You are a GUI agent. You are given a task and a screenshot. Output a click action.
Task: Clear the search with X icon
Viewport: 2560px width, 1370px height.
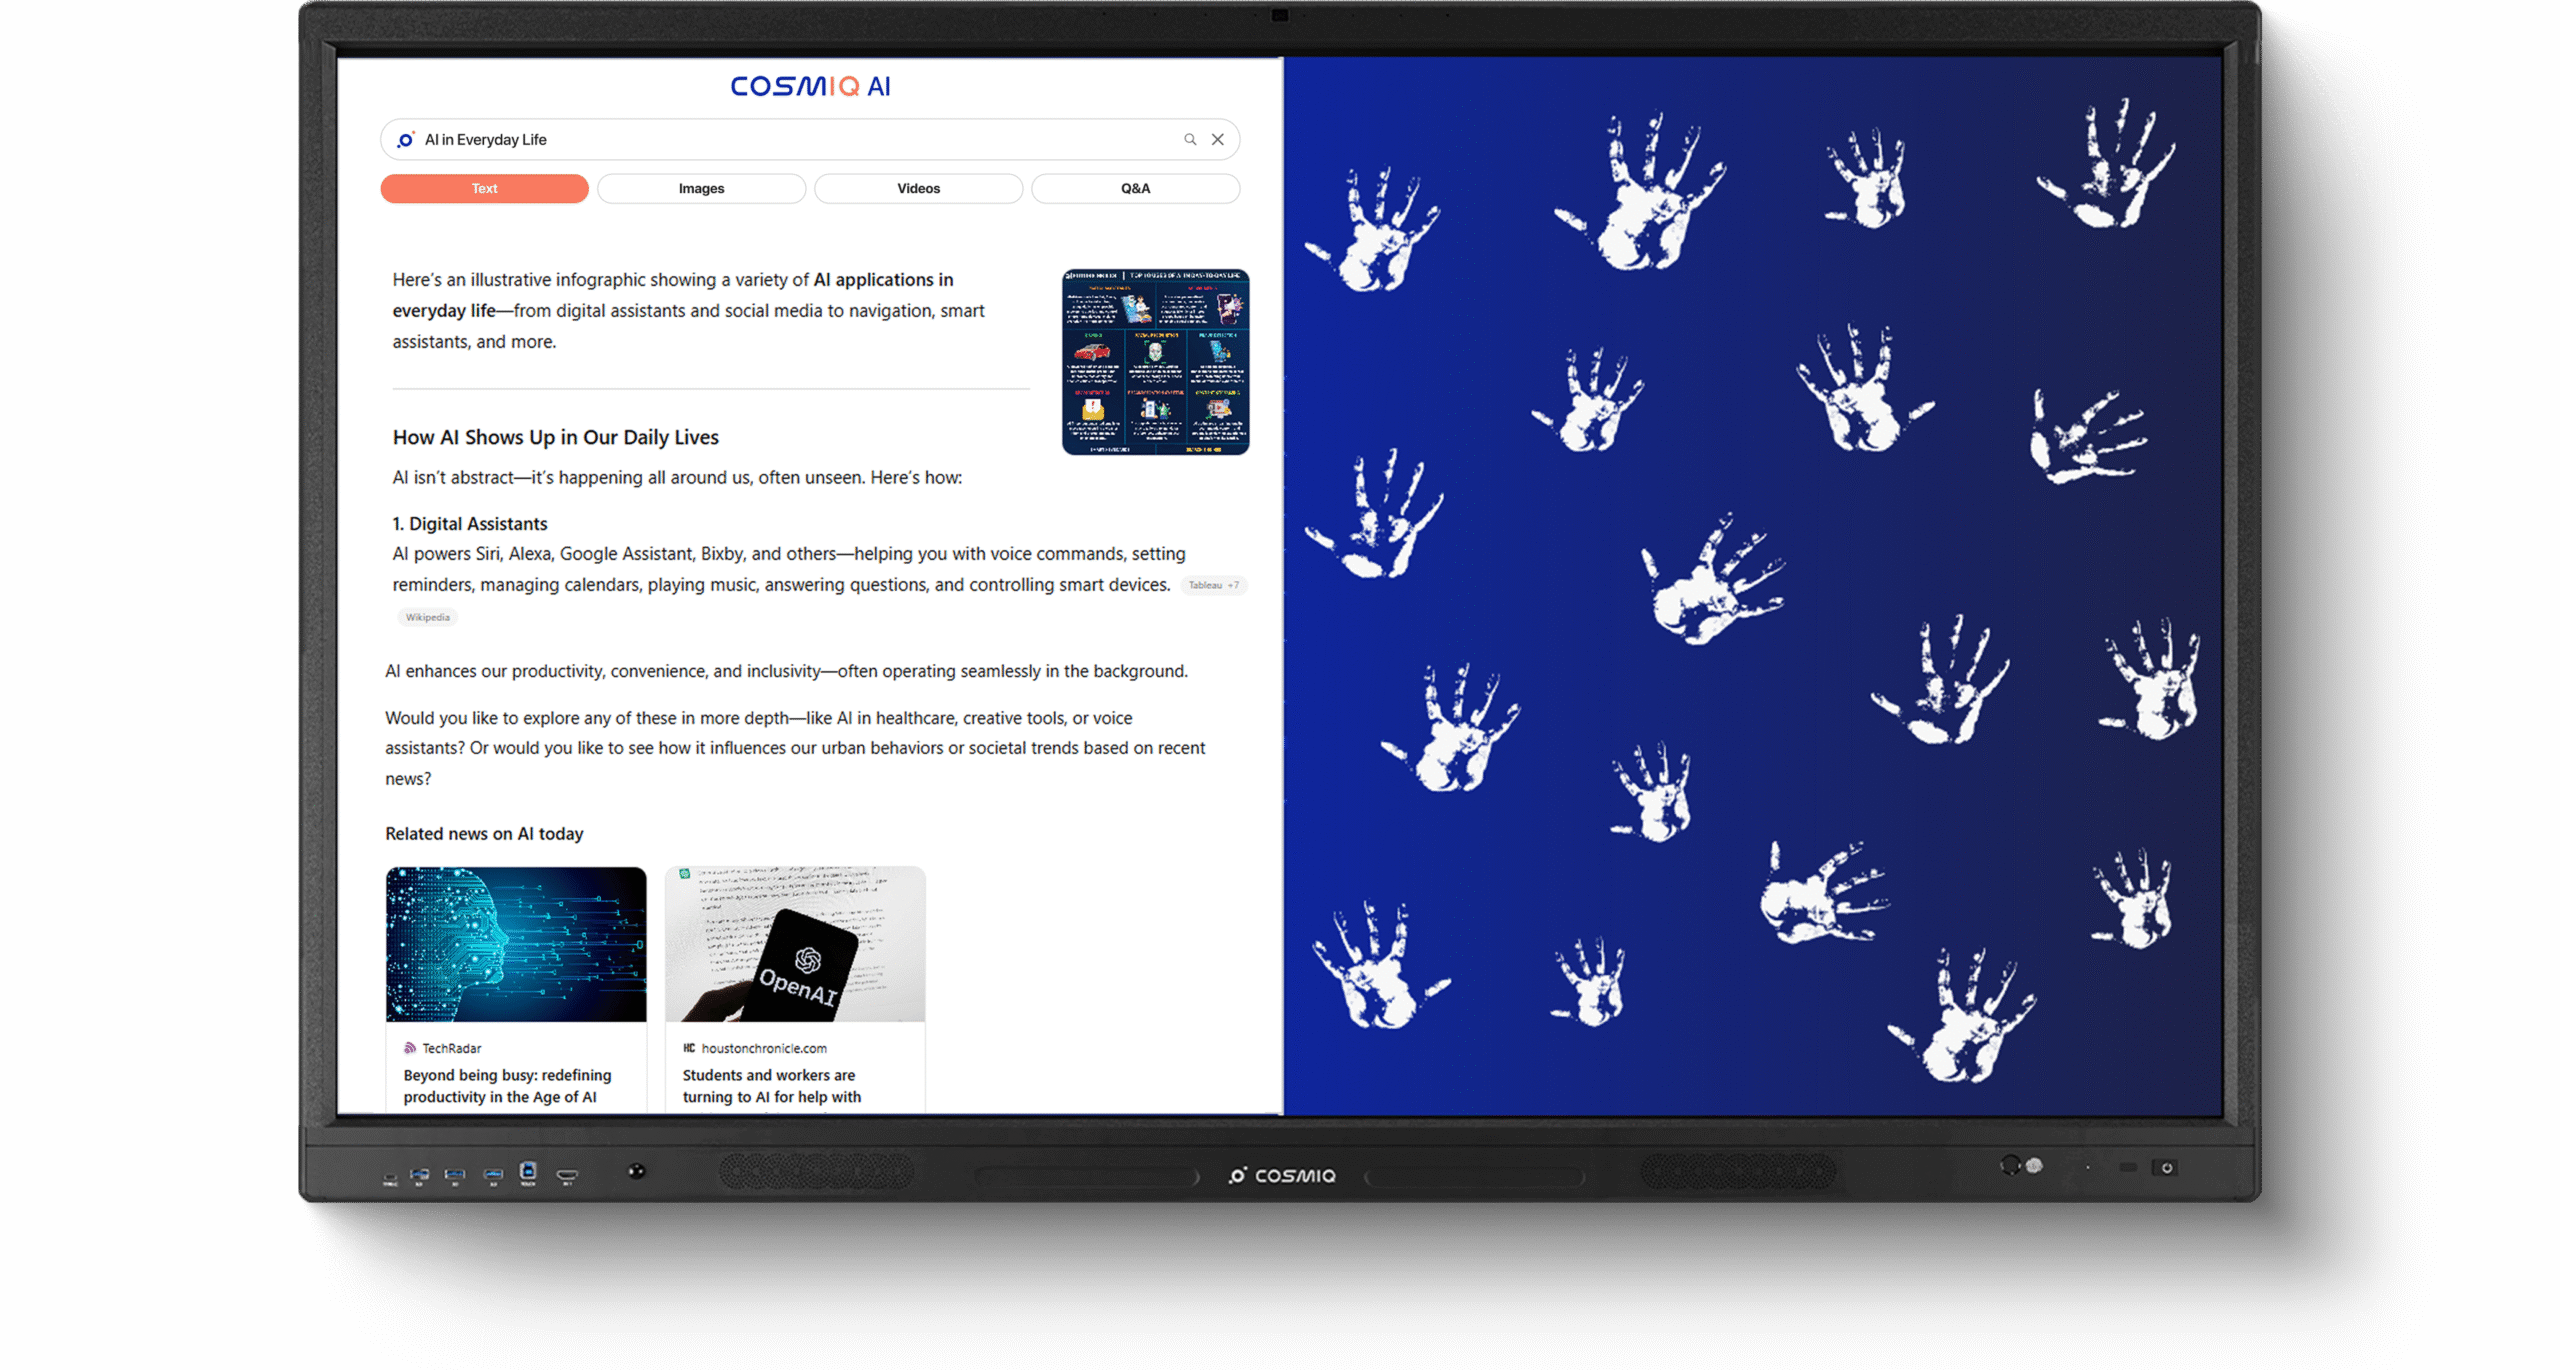[x=1218, y=140]
